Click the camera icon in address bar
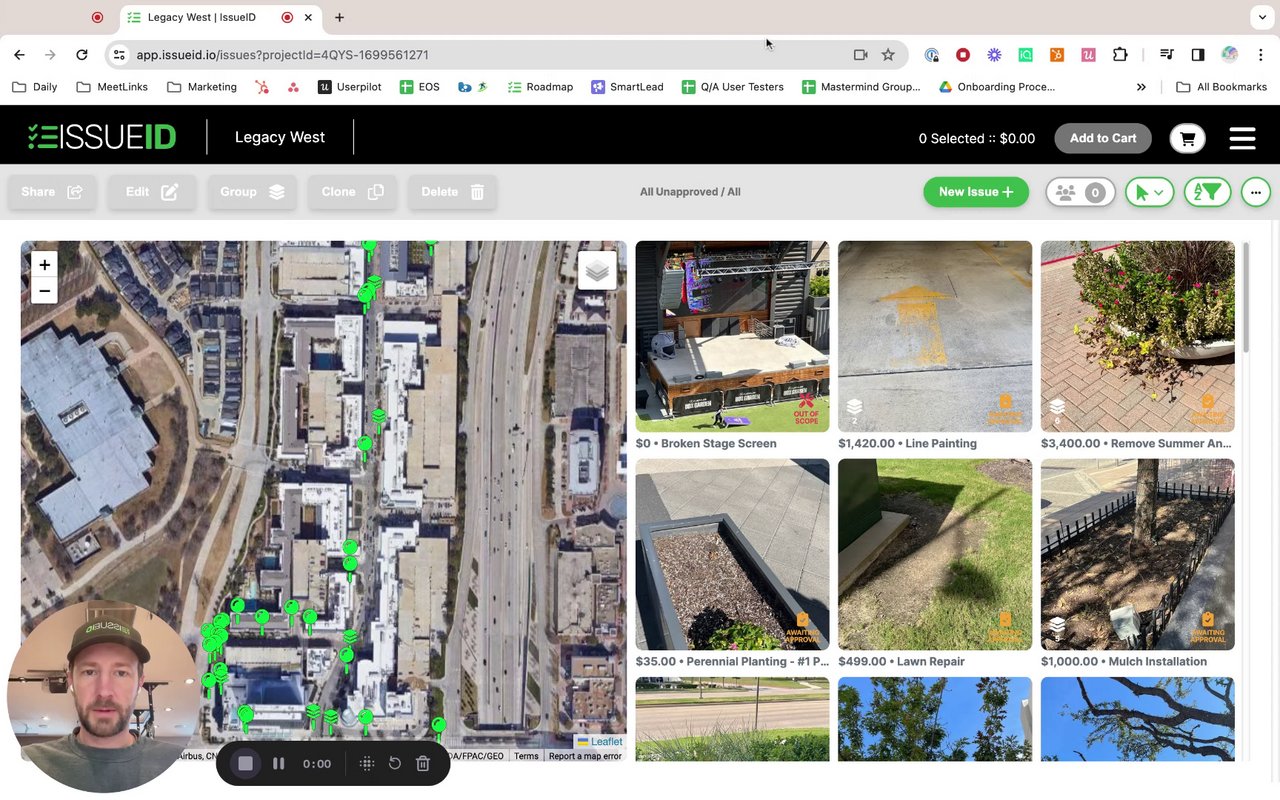Viewport: 1280px width, 800px height. click(x=860, y=55)
